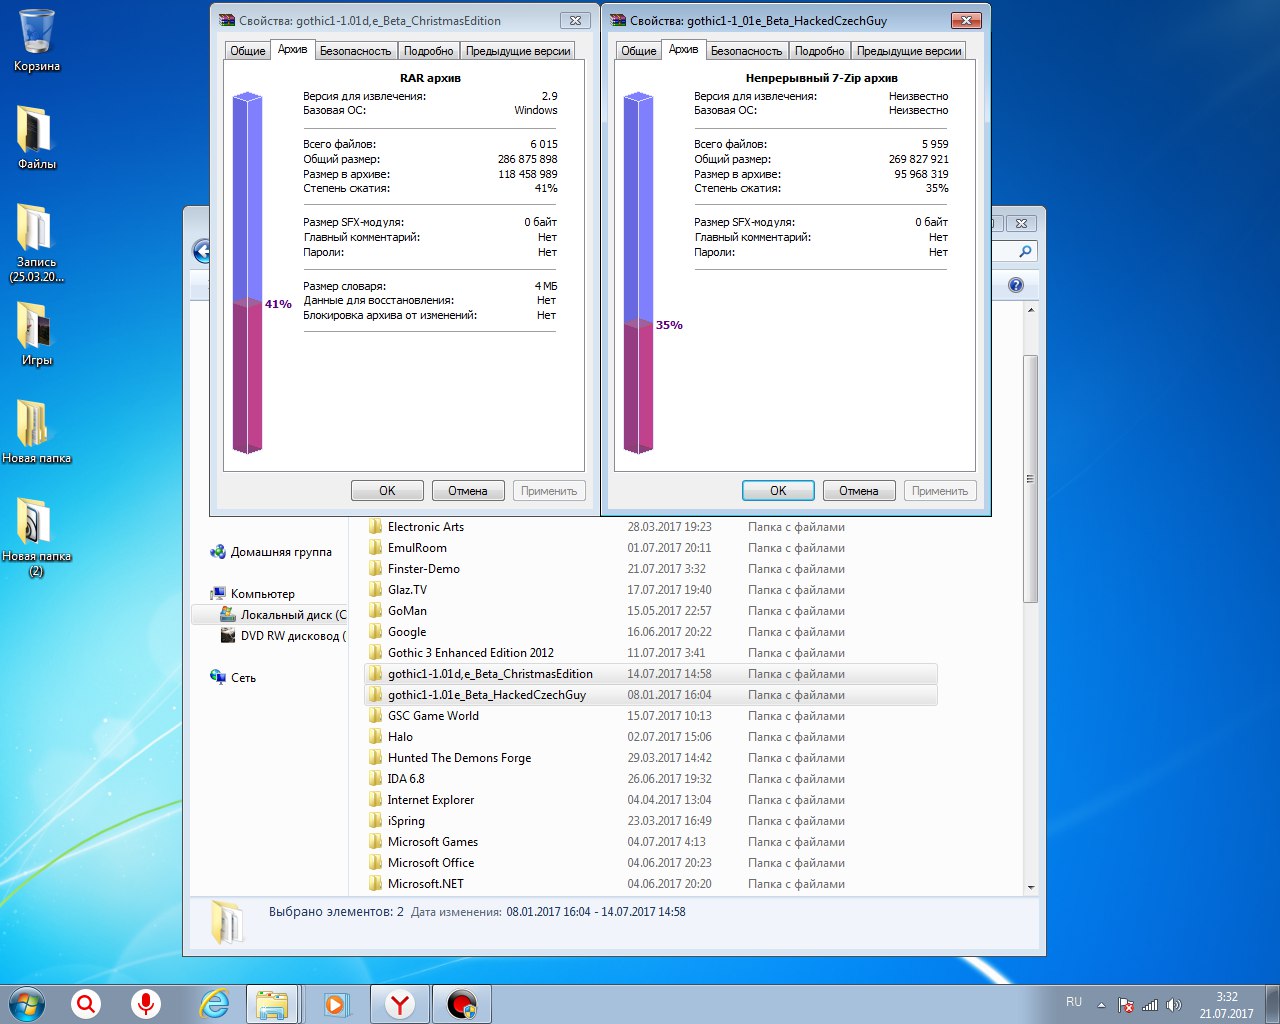Show hidden system tray icons
Viewport: 1280px width, 1024px height.
coord(1101,1005)
